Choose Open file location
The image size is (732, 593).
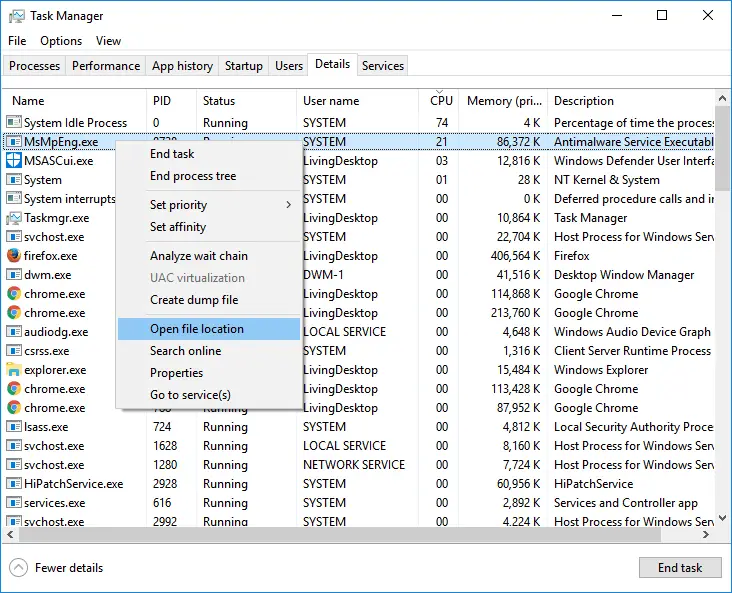tap(209, 329)
